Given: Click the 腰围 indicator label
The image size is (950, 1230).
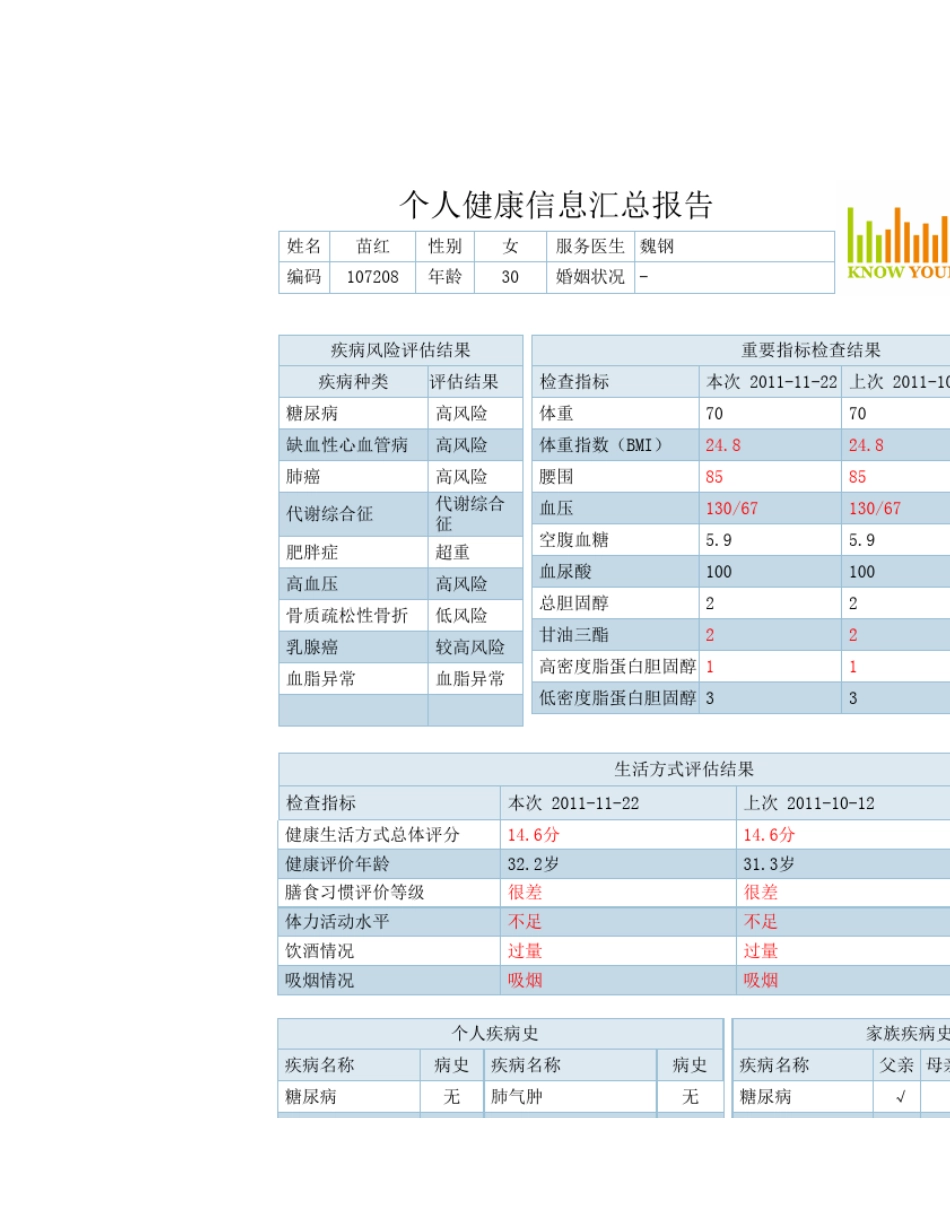Looking at the screenshot, I should 557,477.
